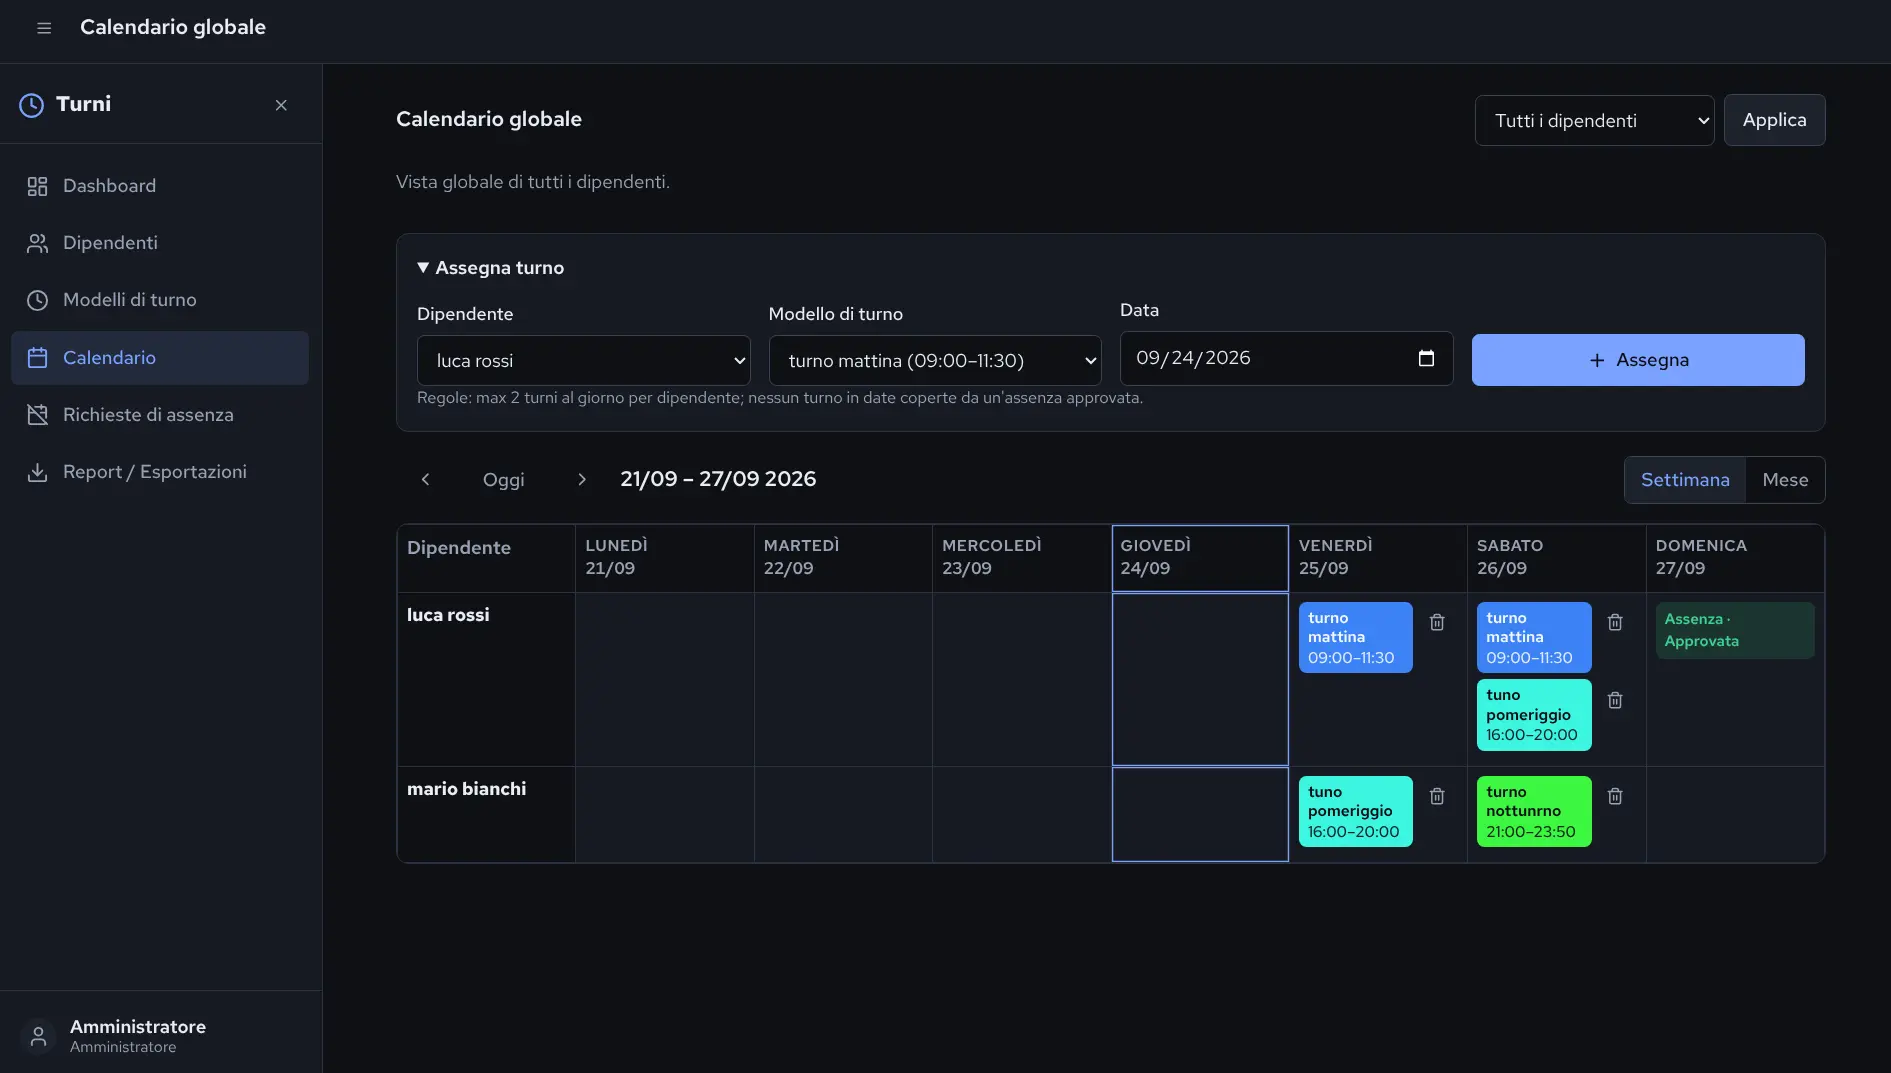Click the Applica button
The height and width of the screenshot is (1073, 1891).
pos(1774,120)
